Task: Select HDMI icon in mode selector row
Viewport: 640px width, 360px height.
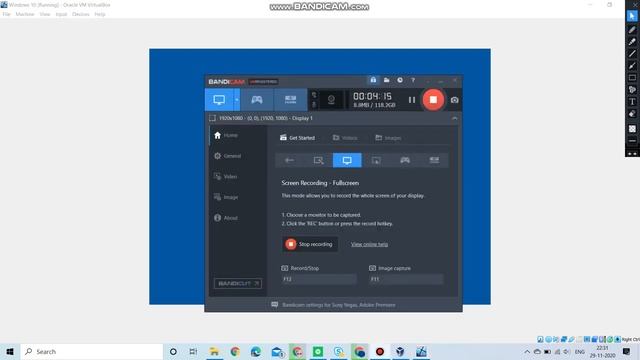Action: 434,160
